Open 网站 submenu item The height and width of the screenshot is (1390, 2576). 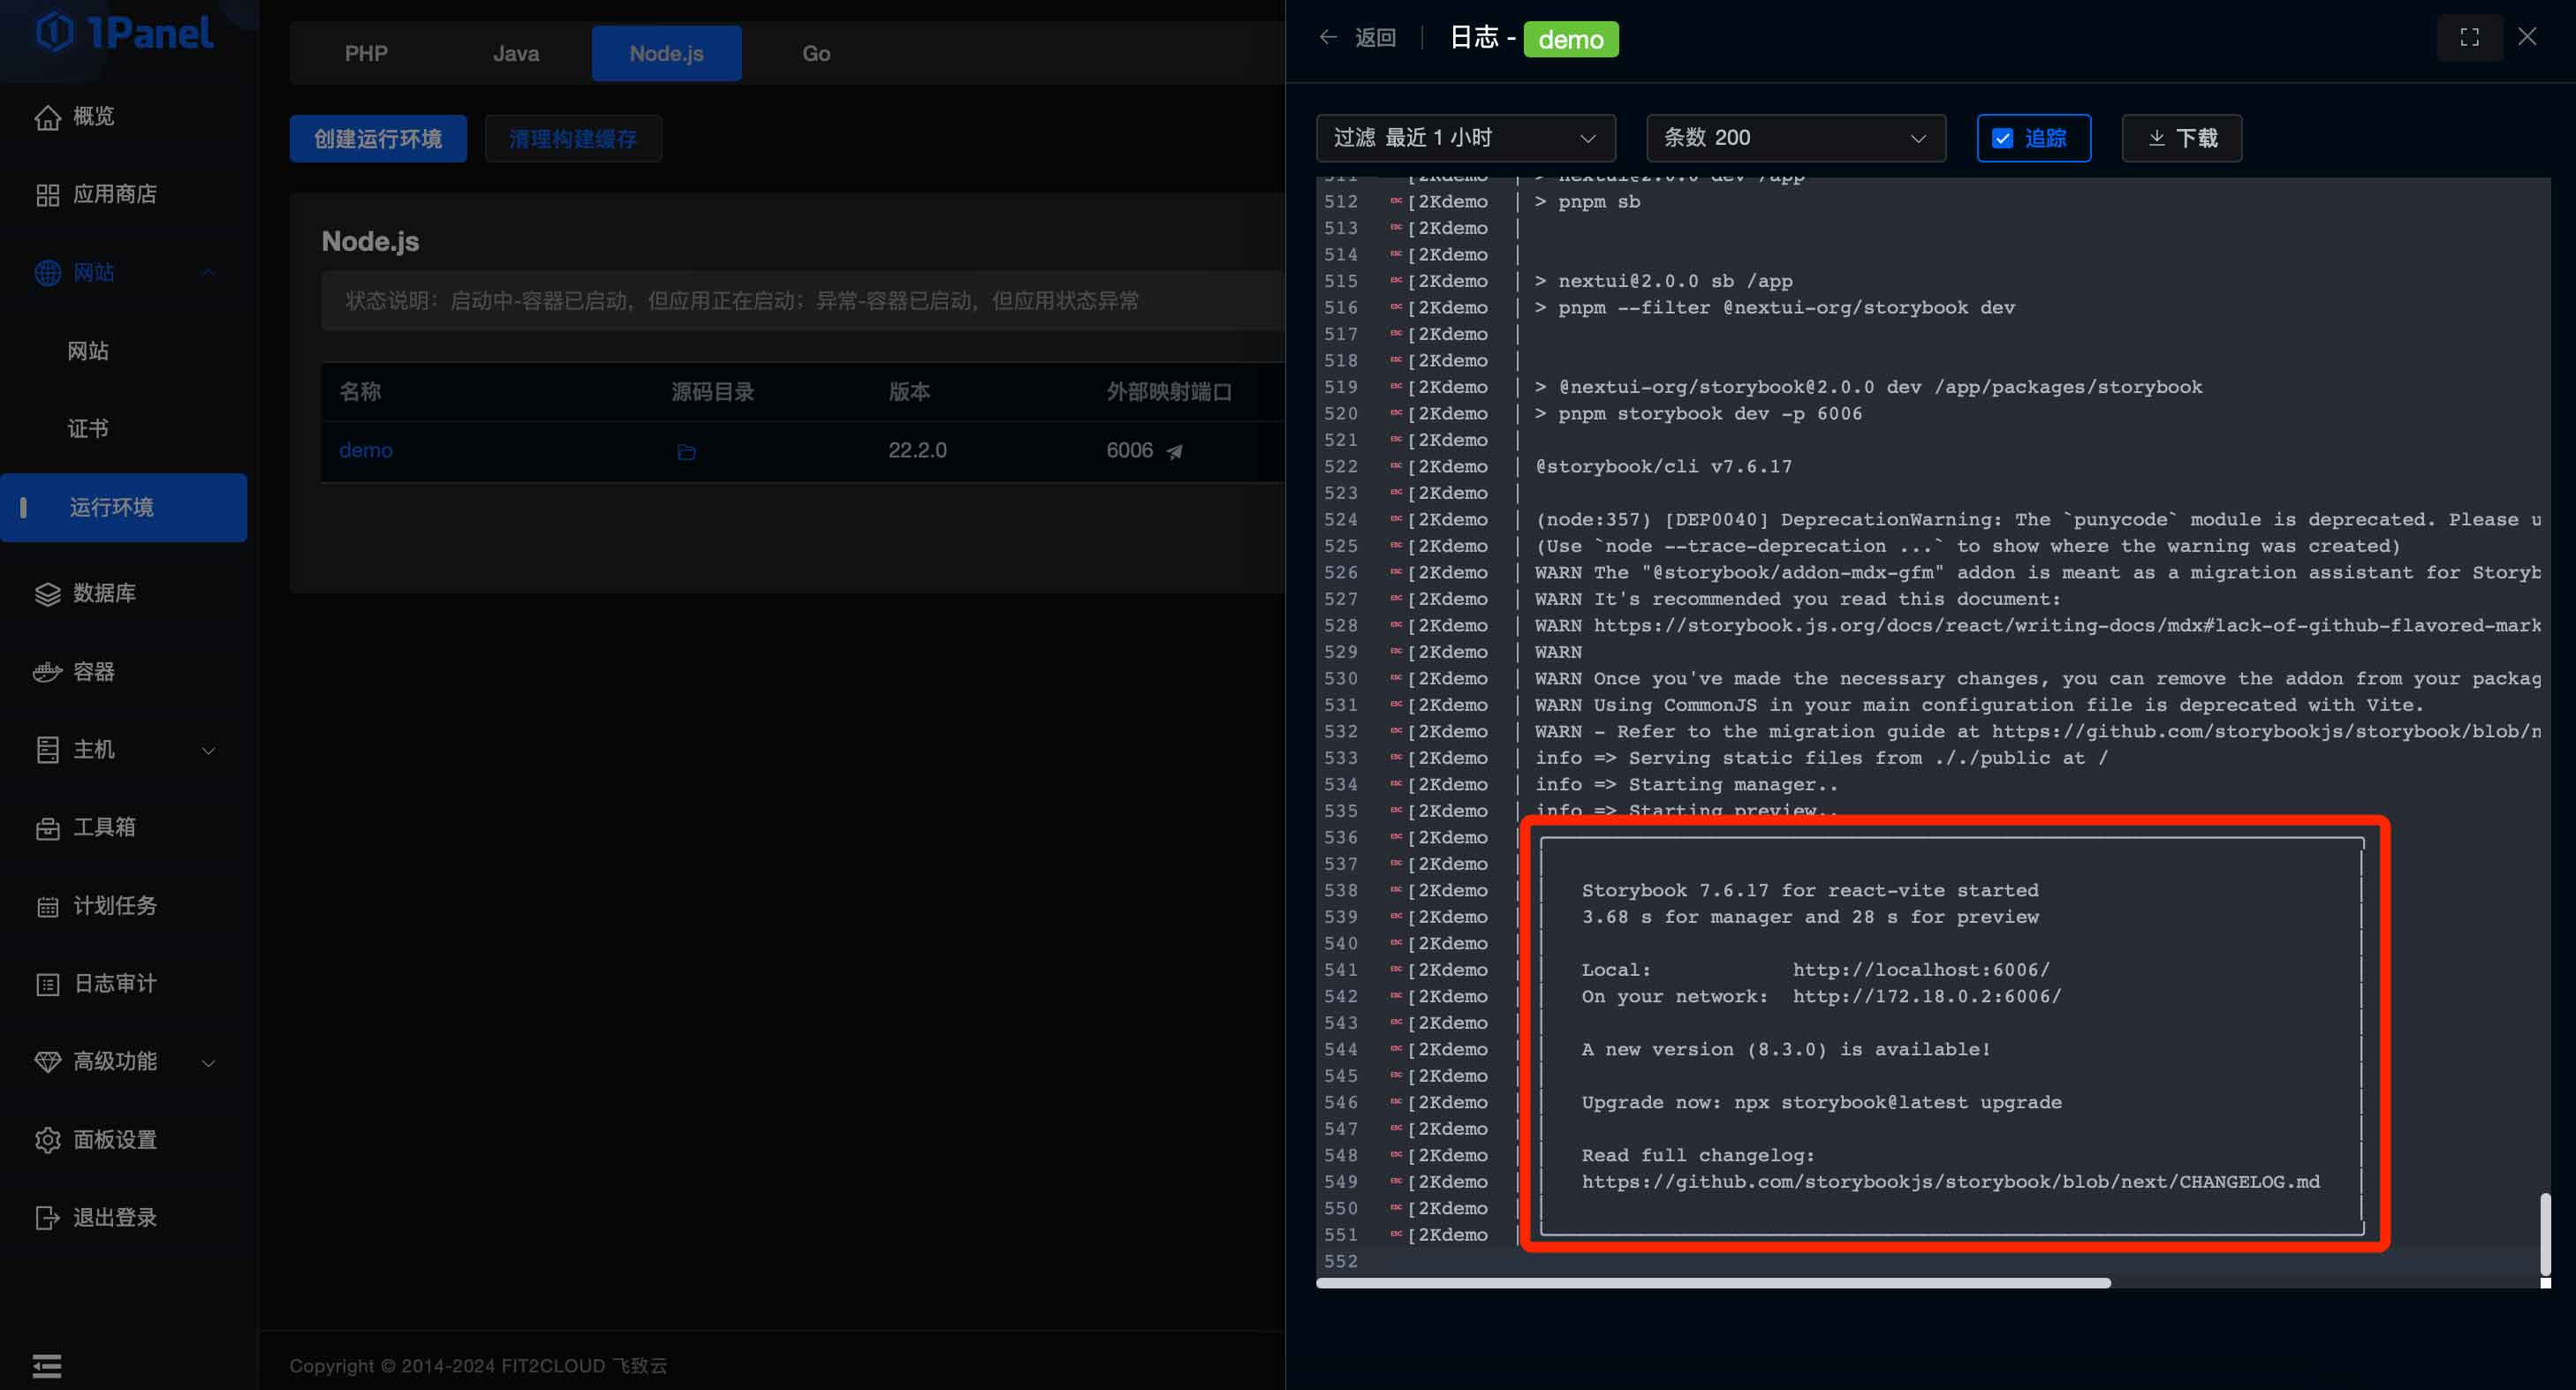(x=88, y=351)
